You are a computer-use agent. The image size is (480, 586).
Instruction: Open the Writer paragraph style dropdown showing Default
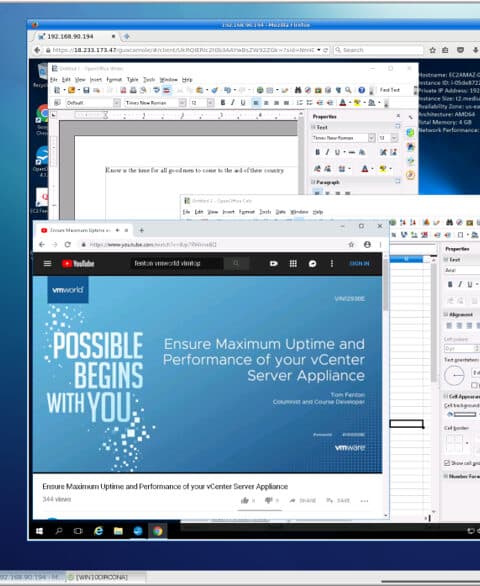[117, 102]
